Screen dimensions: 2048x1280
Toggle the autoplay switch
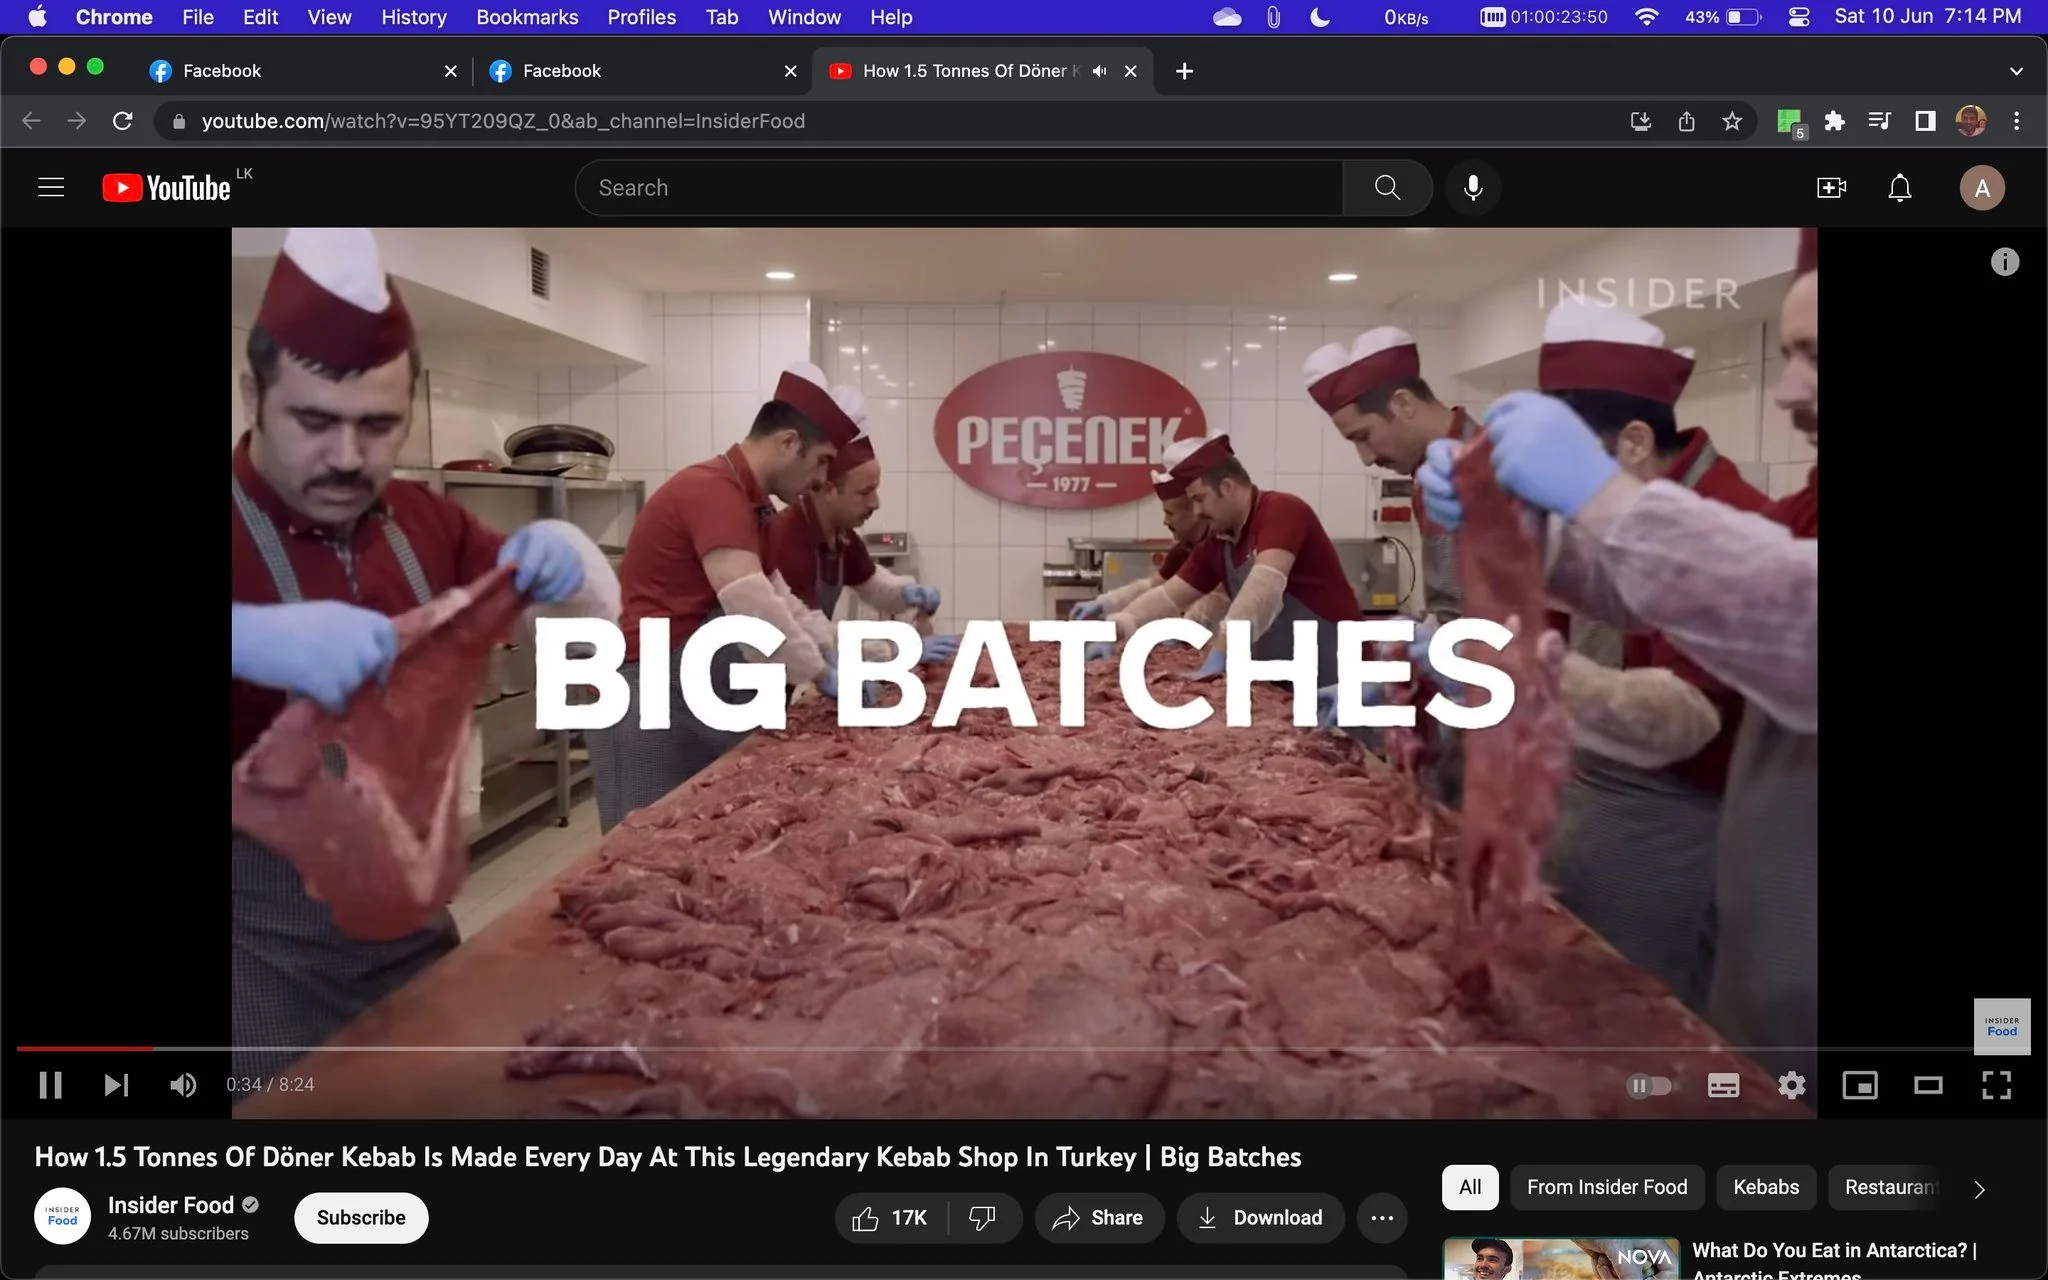pyautogui.click(x=1649, y=1085)
